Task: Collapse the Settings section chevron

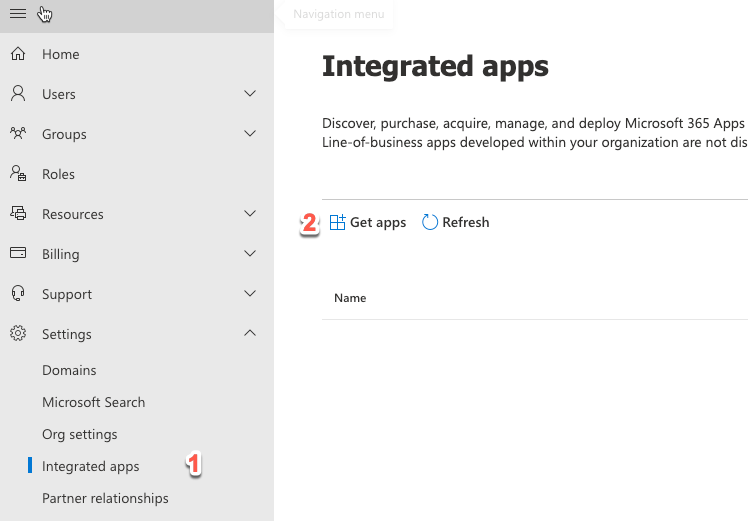Action: (x=250, y=333)
